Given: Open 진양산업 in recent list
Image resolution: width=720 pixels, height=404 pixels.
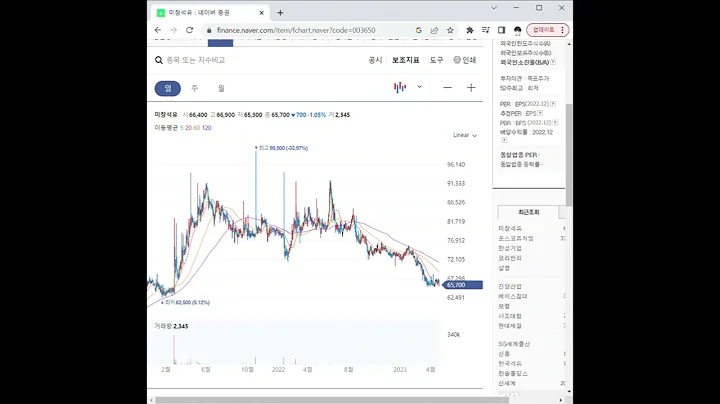Looking at the screenshot, I should click(x=510, y=286).
